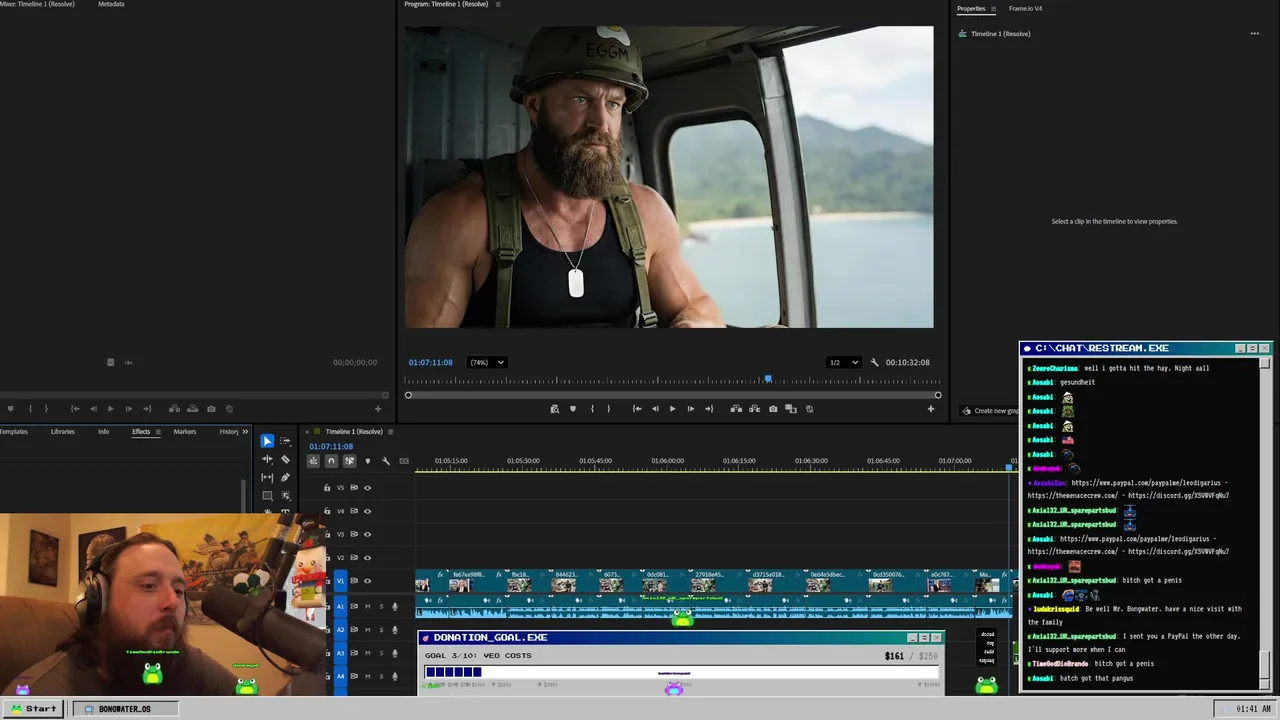1280x720 pixels.
Task: Click timeline playhead timecode 01:07:11:08
Action: 331,446
